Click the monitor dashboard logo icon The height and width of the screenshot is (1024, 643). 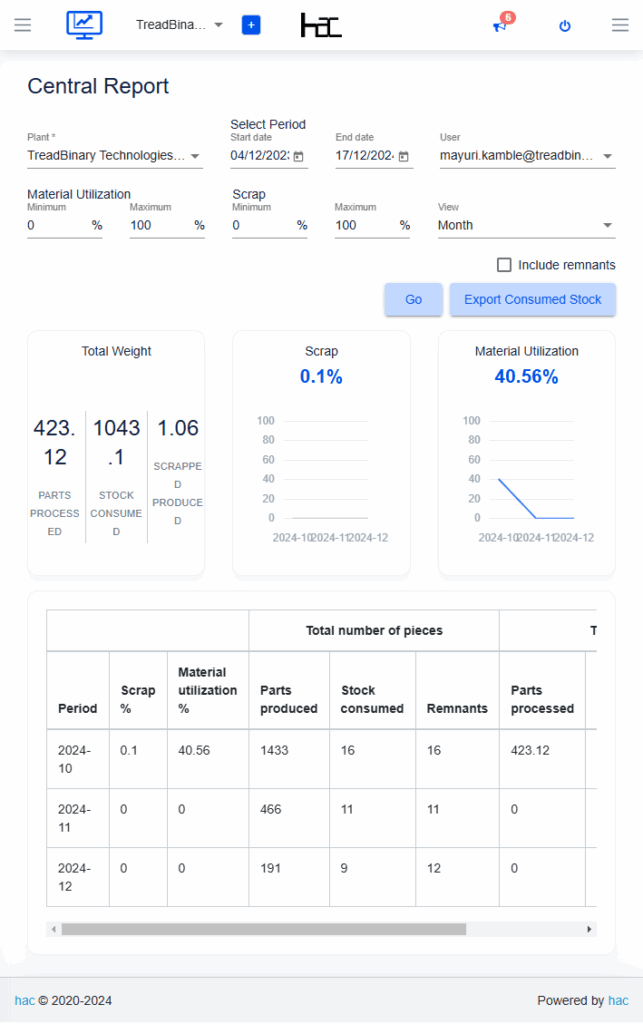click(x=84, y=25)
